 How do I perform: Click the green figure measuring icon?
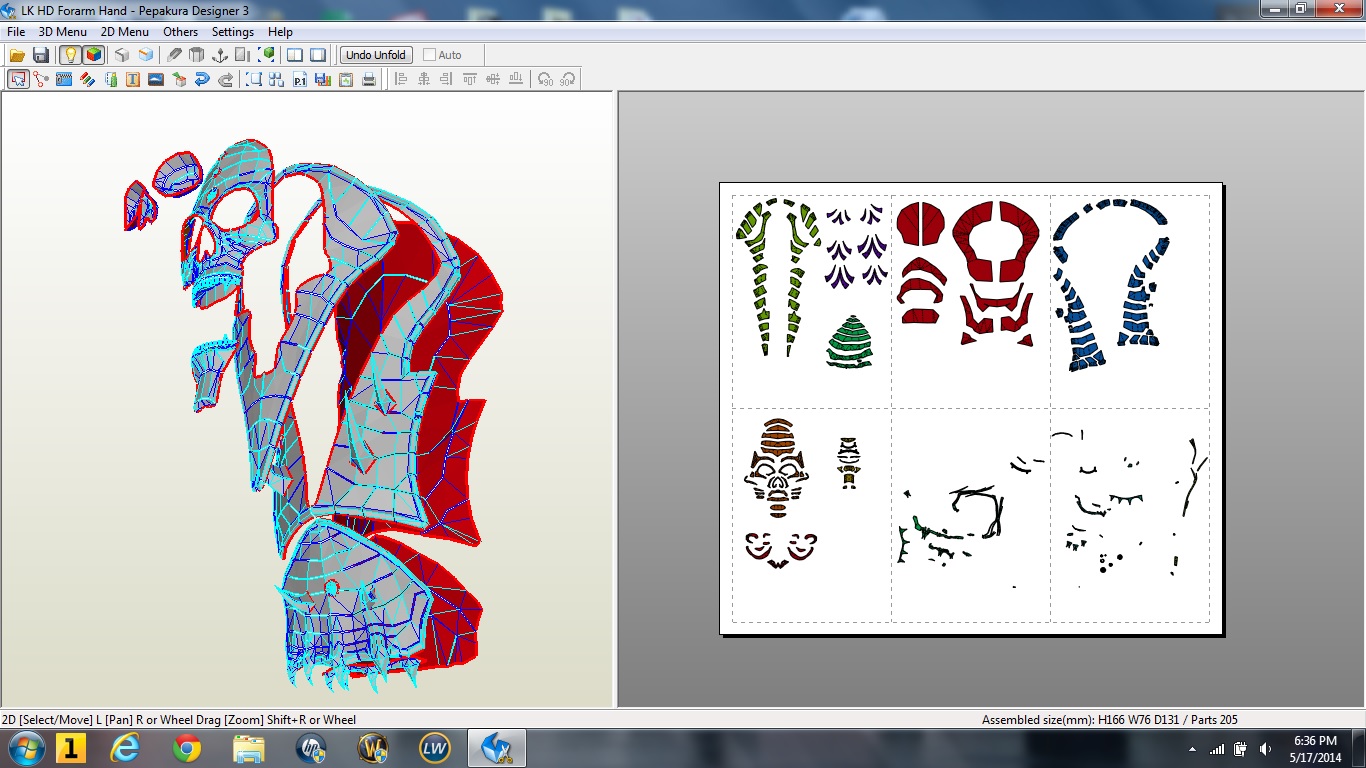pyautogui.click(x=110, y=79)
